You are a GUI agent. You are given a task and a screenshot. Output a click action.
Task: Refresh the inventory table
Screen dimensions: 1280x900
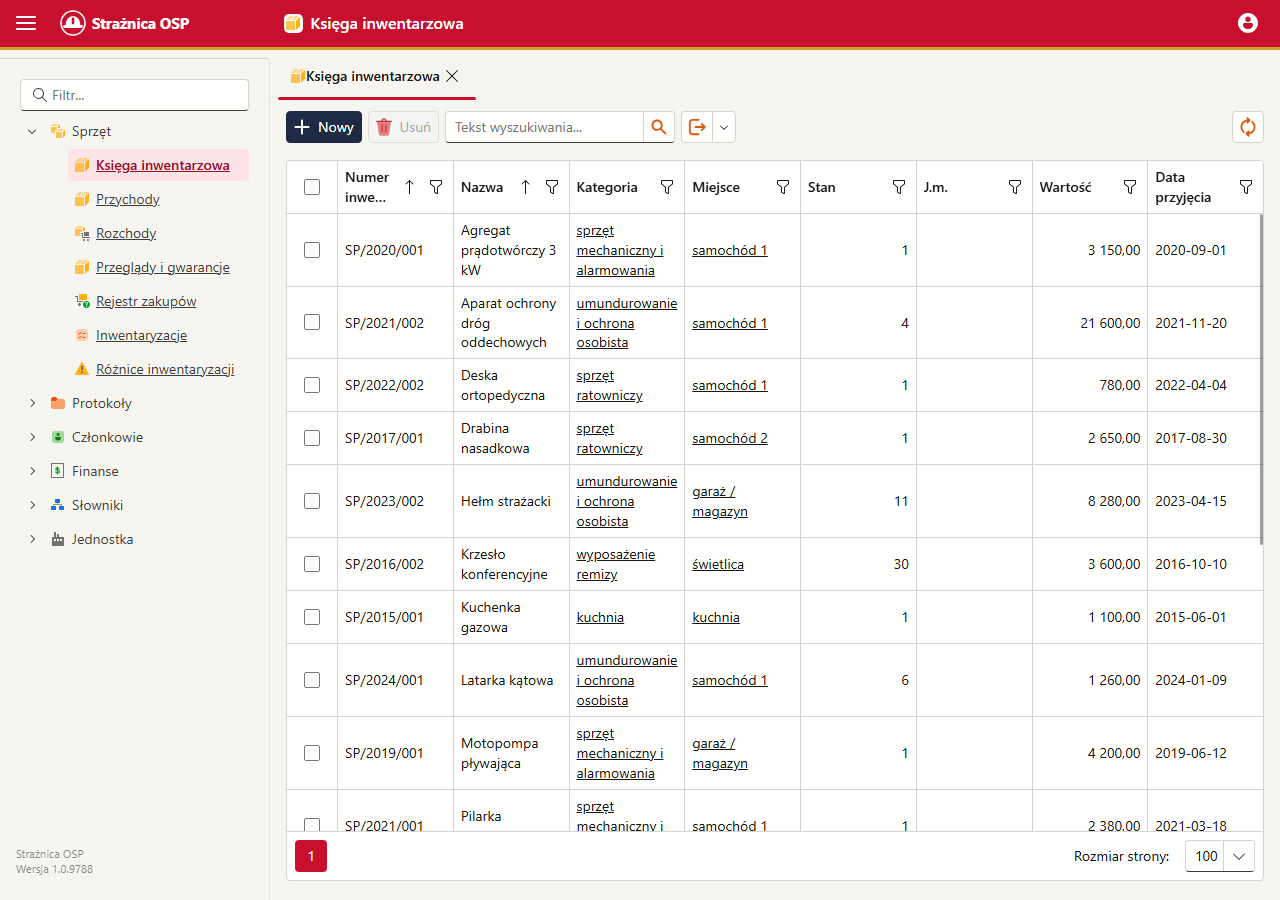1247,127
